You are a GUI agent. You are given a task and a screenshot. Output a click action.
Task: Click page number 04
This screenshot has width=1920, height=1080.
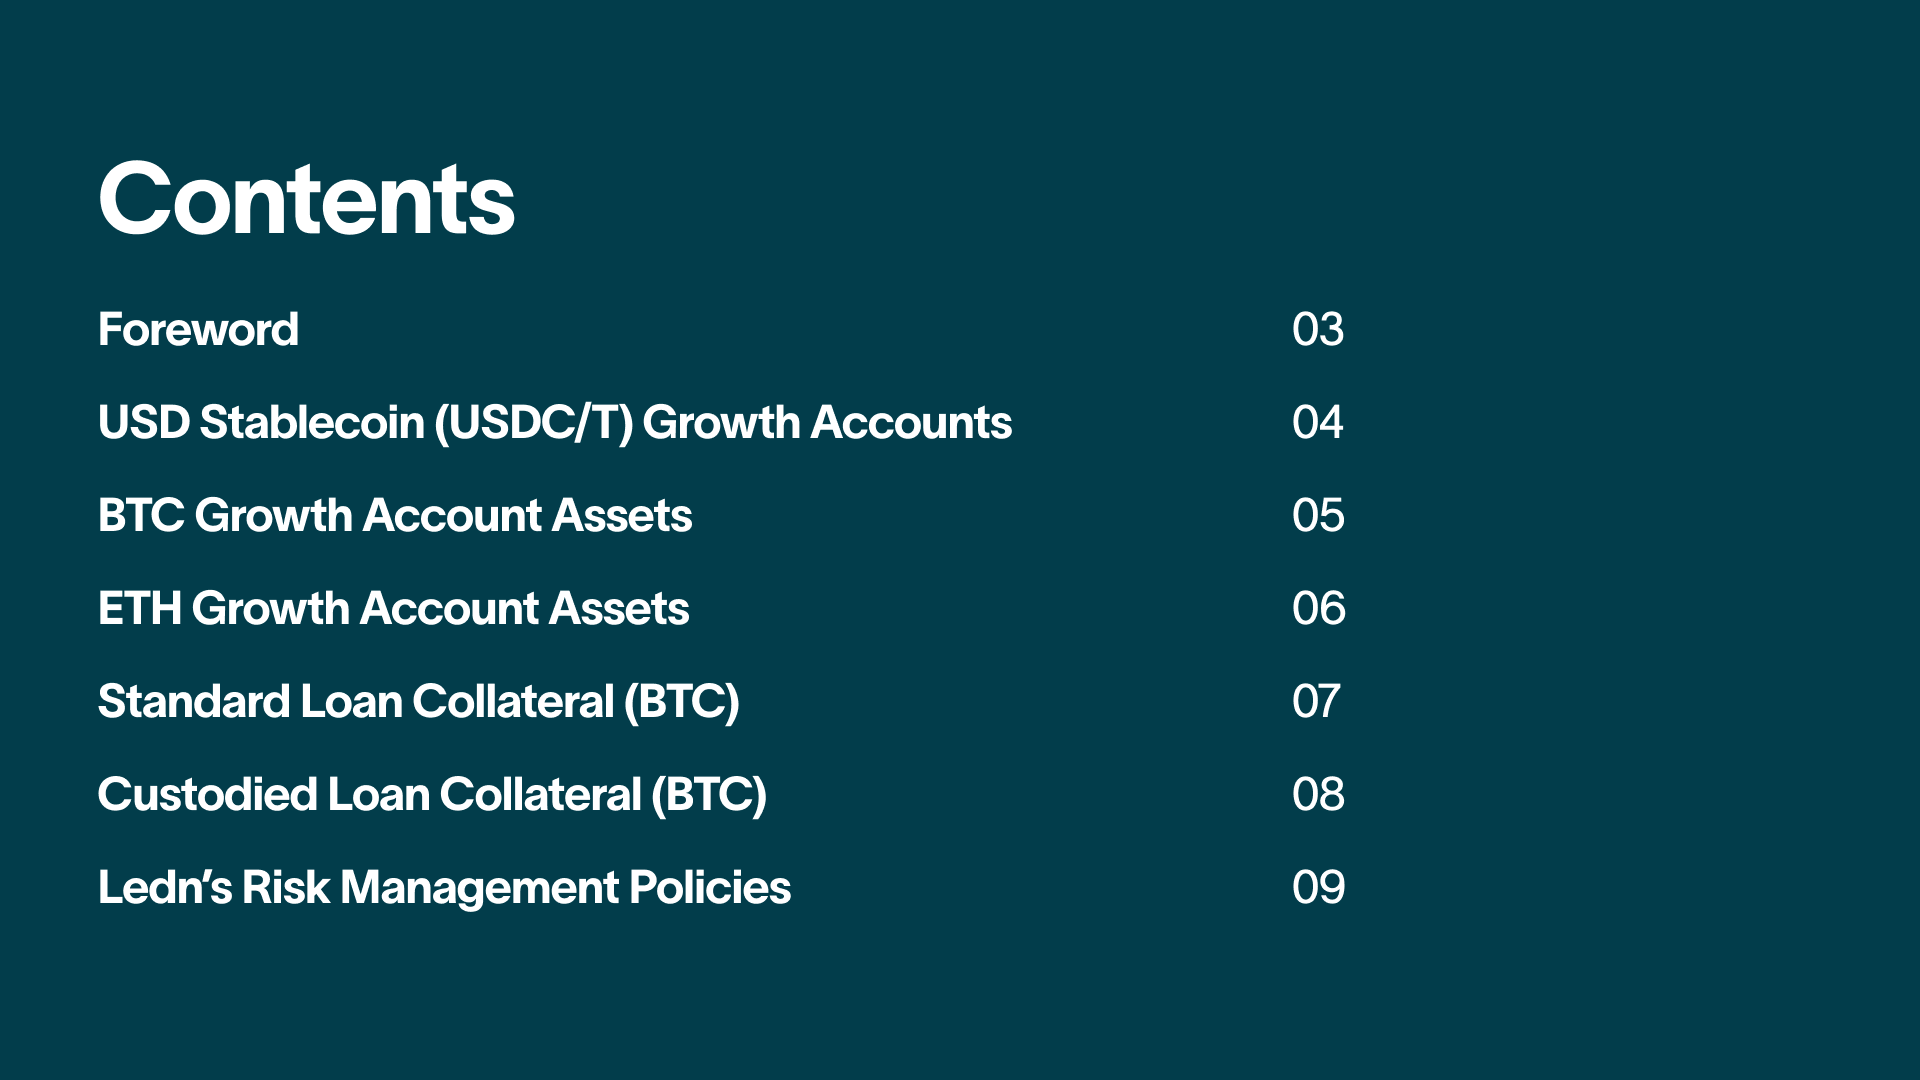(x=1318, y=423)
